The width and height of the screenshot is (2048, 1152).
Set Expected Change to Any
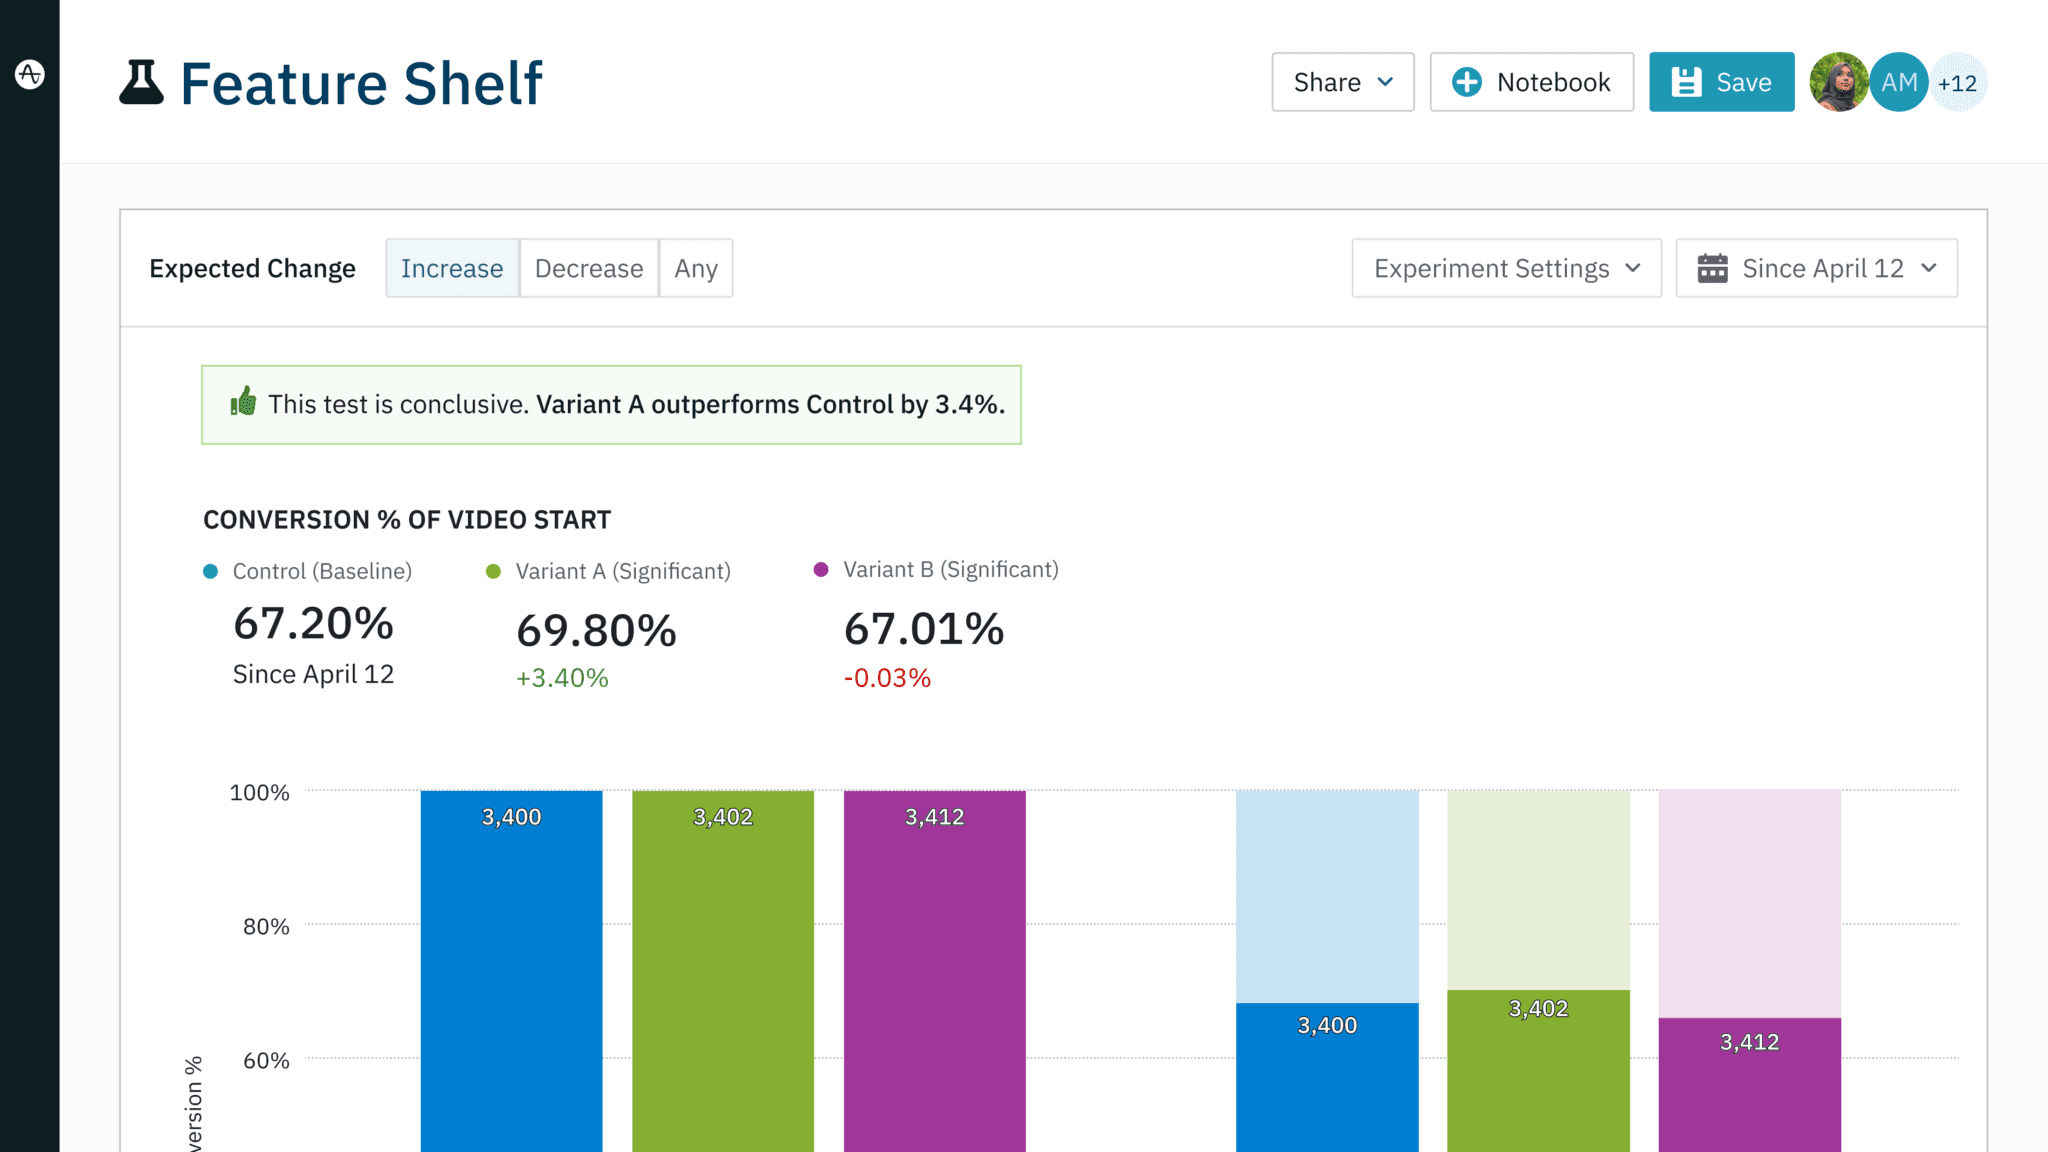pyautogui.click(x=696, y=268)
